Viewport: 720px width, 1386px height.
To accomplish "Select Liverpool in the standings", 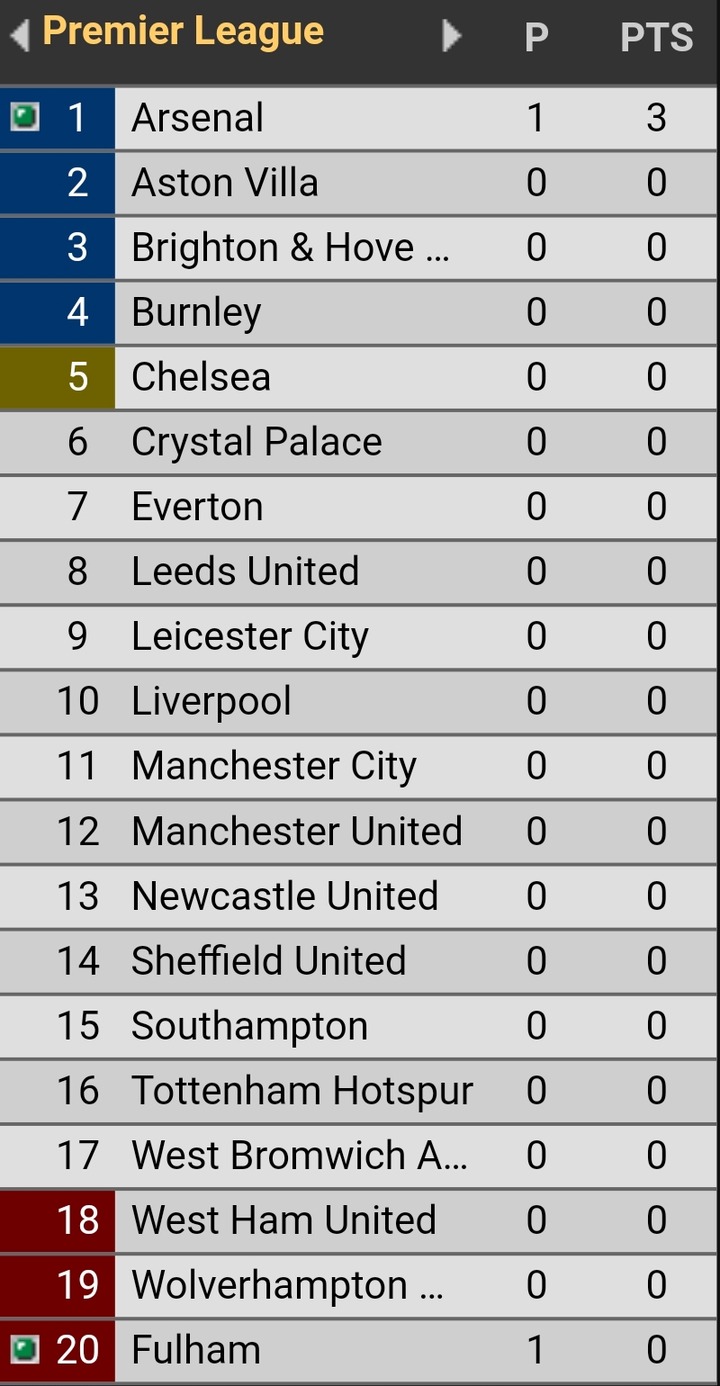I will point(211,701).
